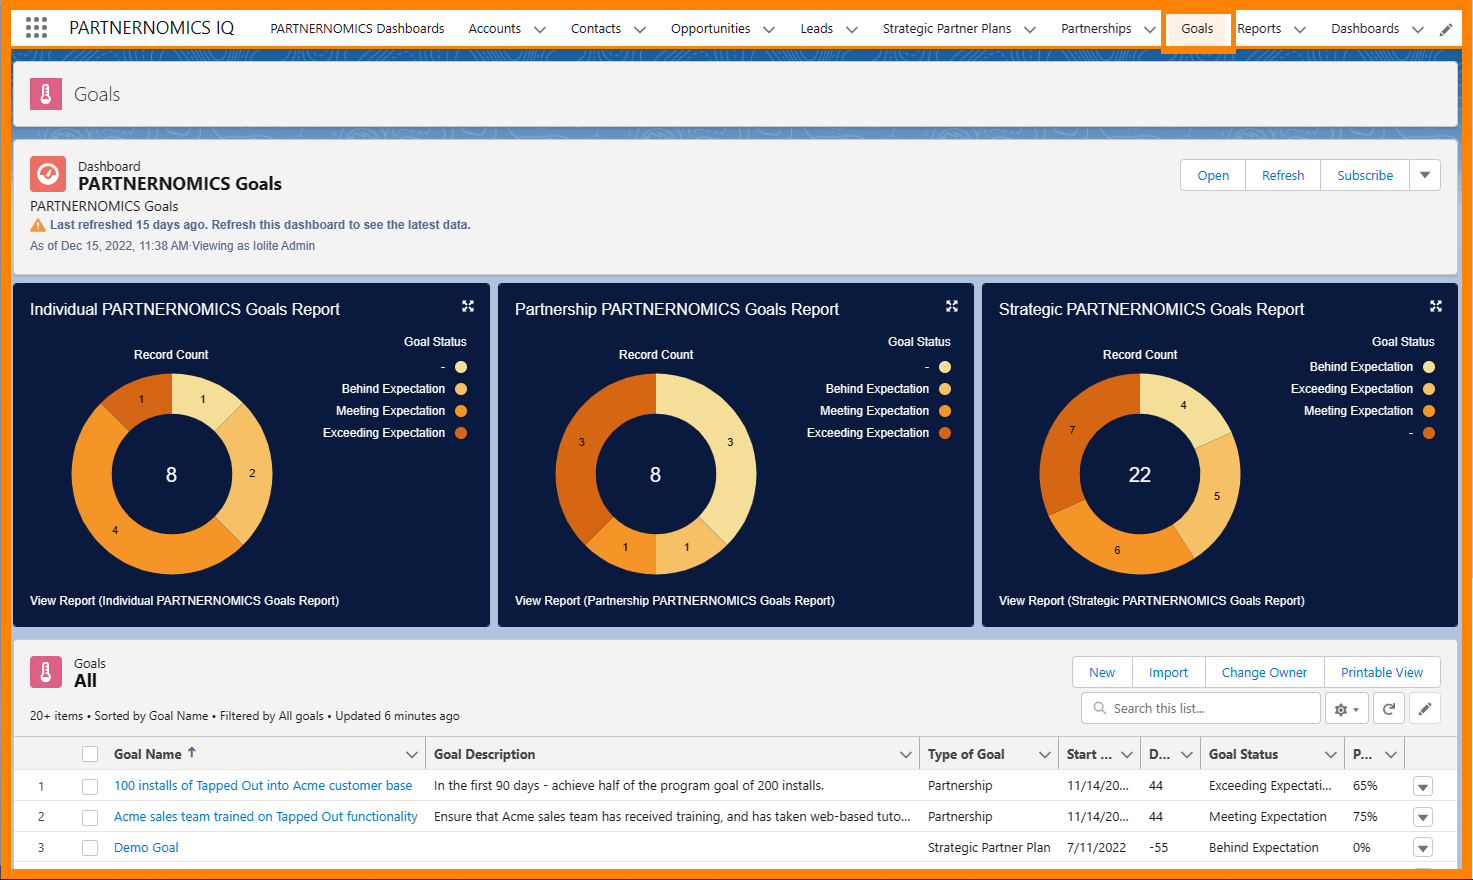The width and height of the screenshot is (1473, 880).
Task: Open Contacts tab dropdown chevron
Action: tap(640, 29)
